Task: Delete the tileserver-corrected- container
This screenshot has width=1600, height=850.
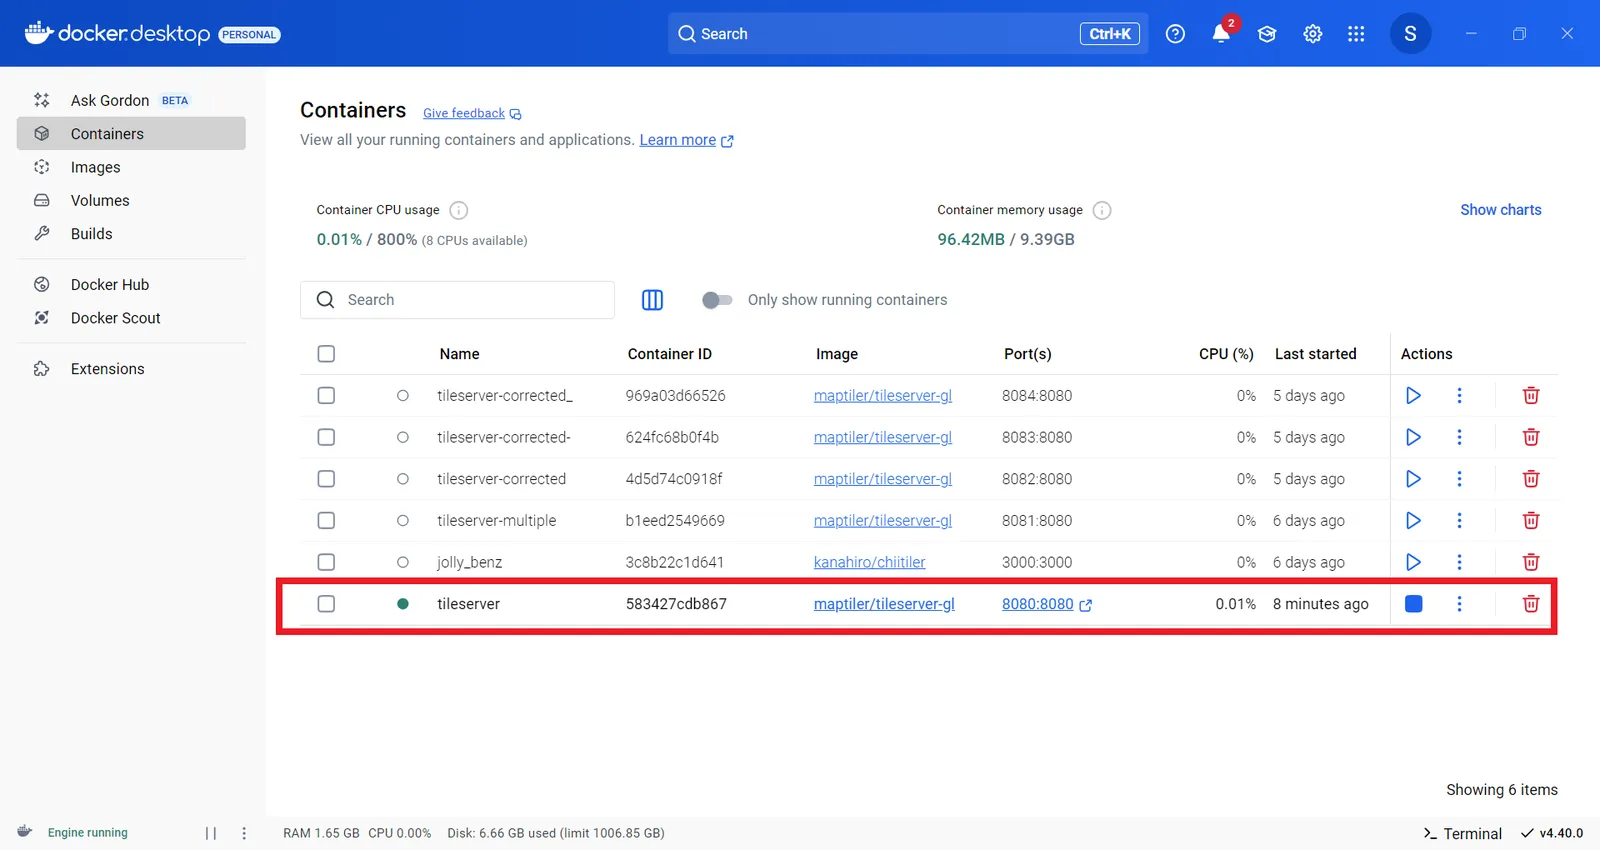Action: tap(1530, 437)
